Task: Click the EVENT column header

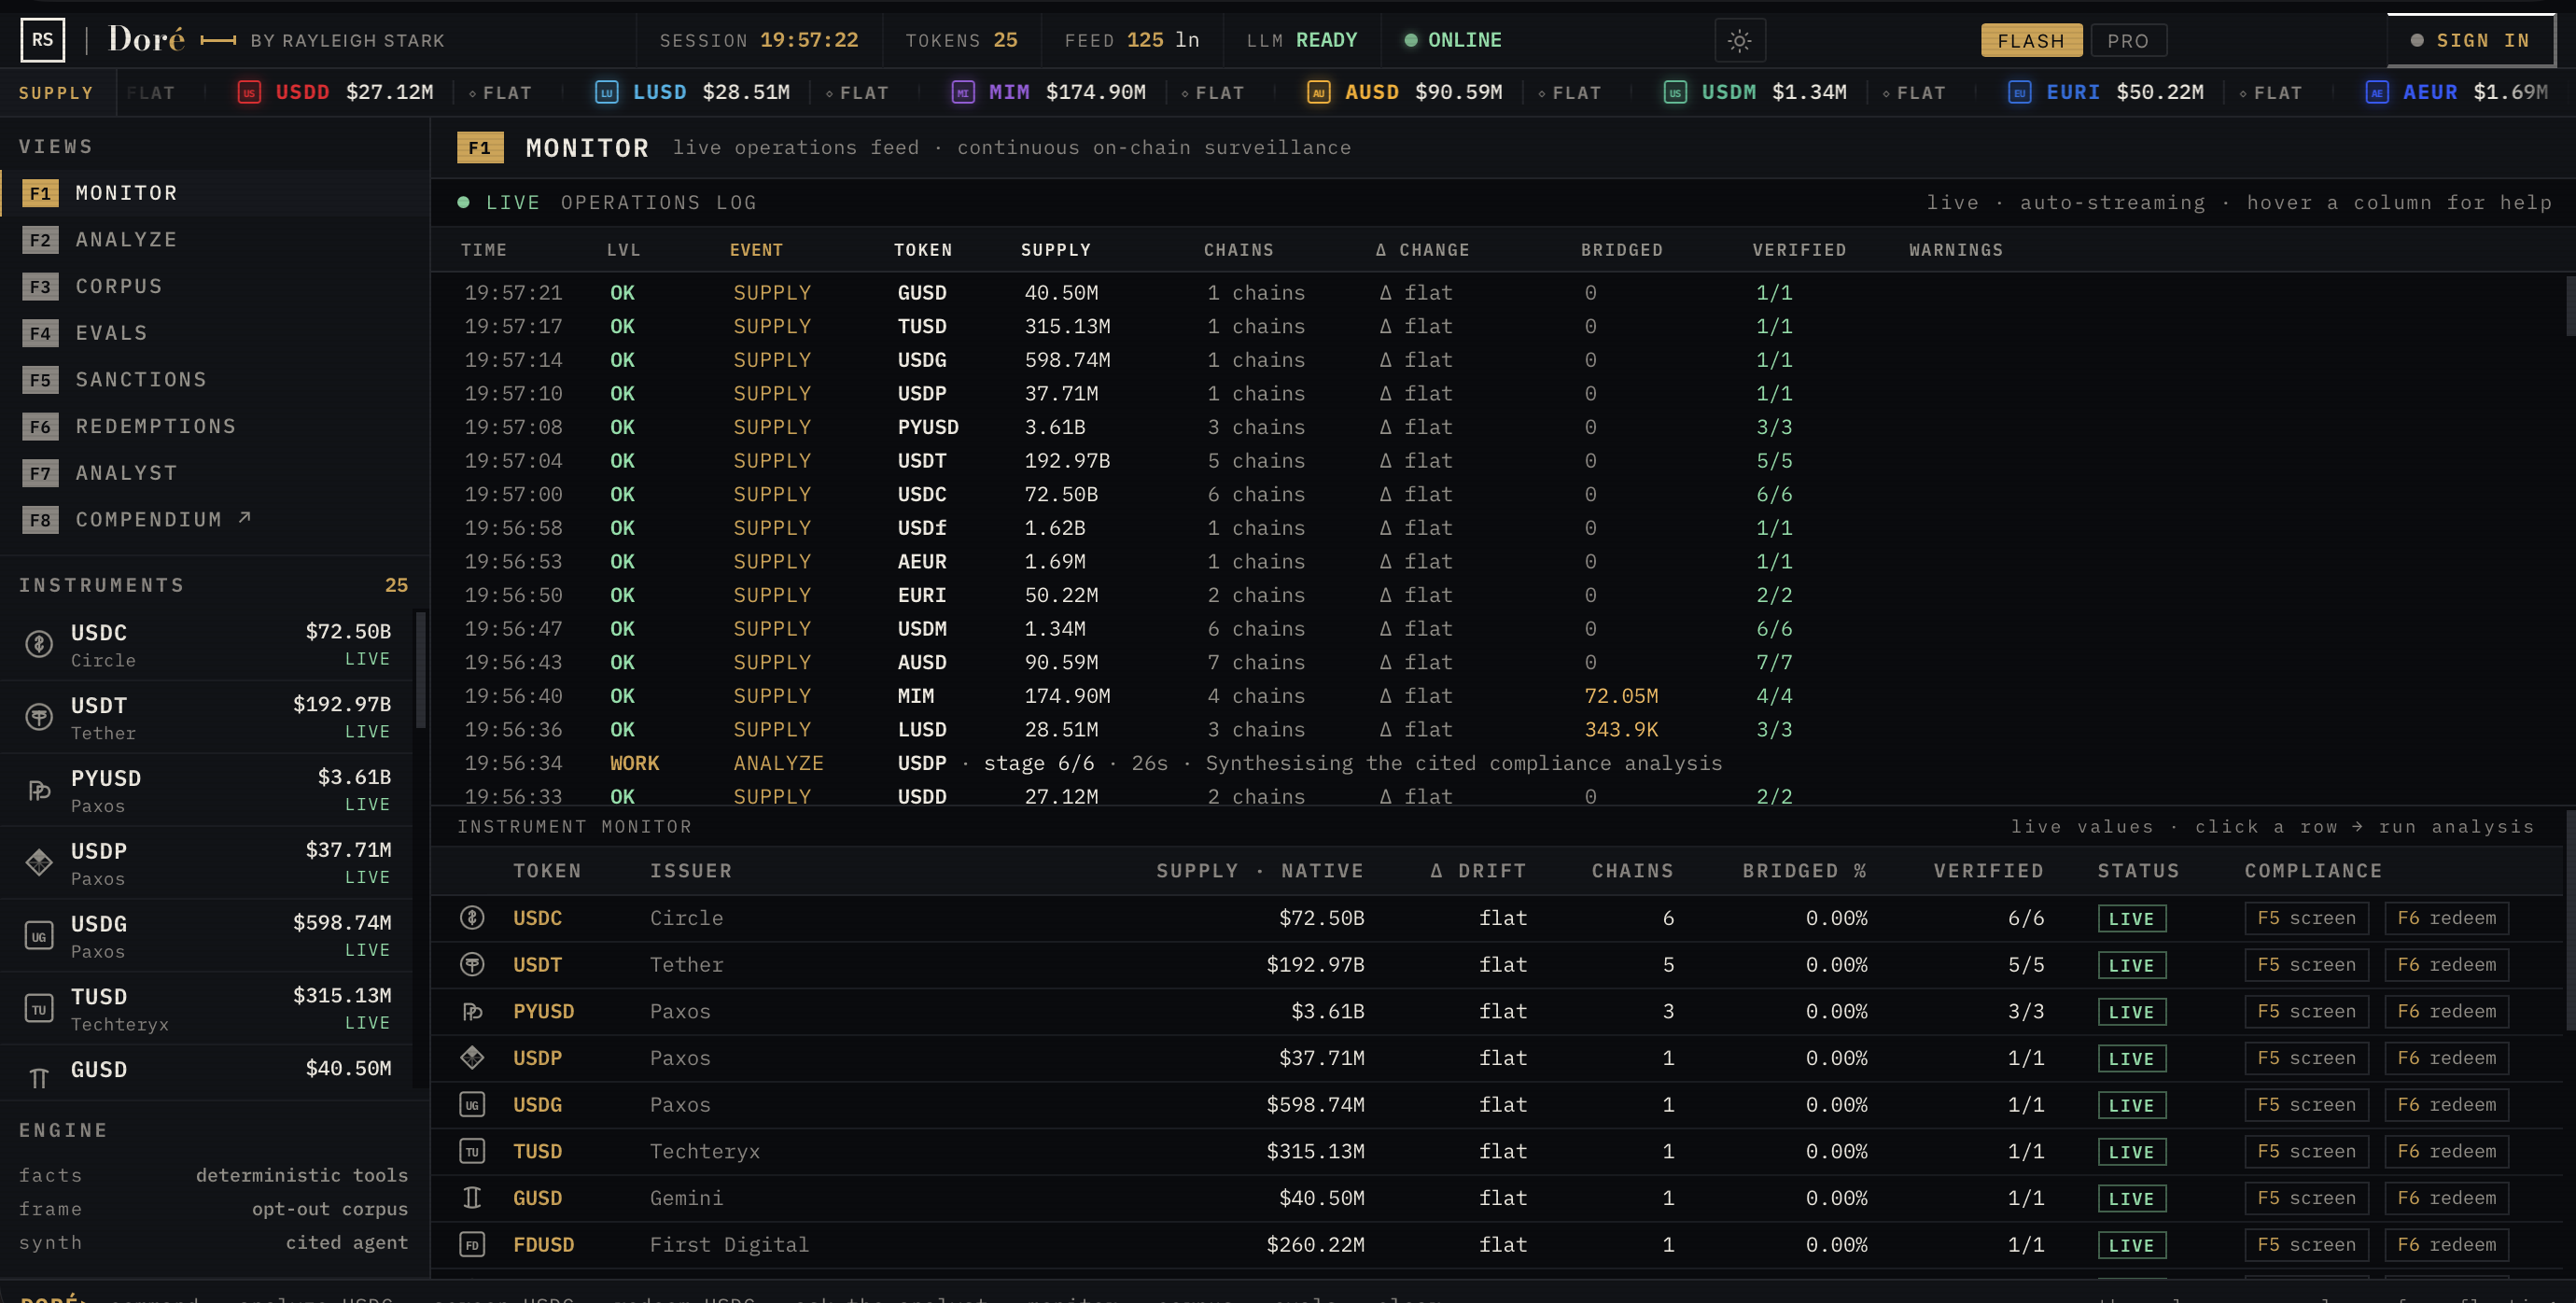Action: point(756,250)
